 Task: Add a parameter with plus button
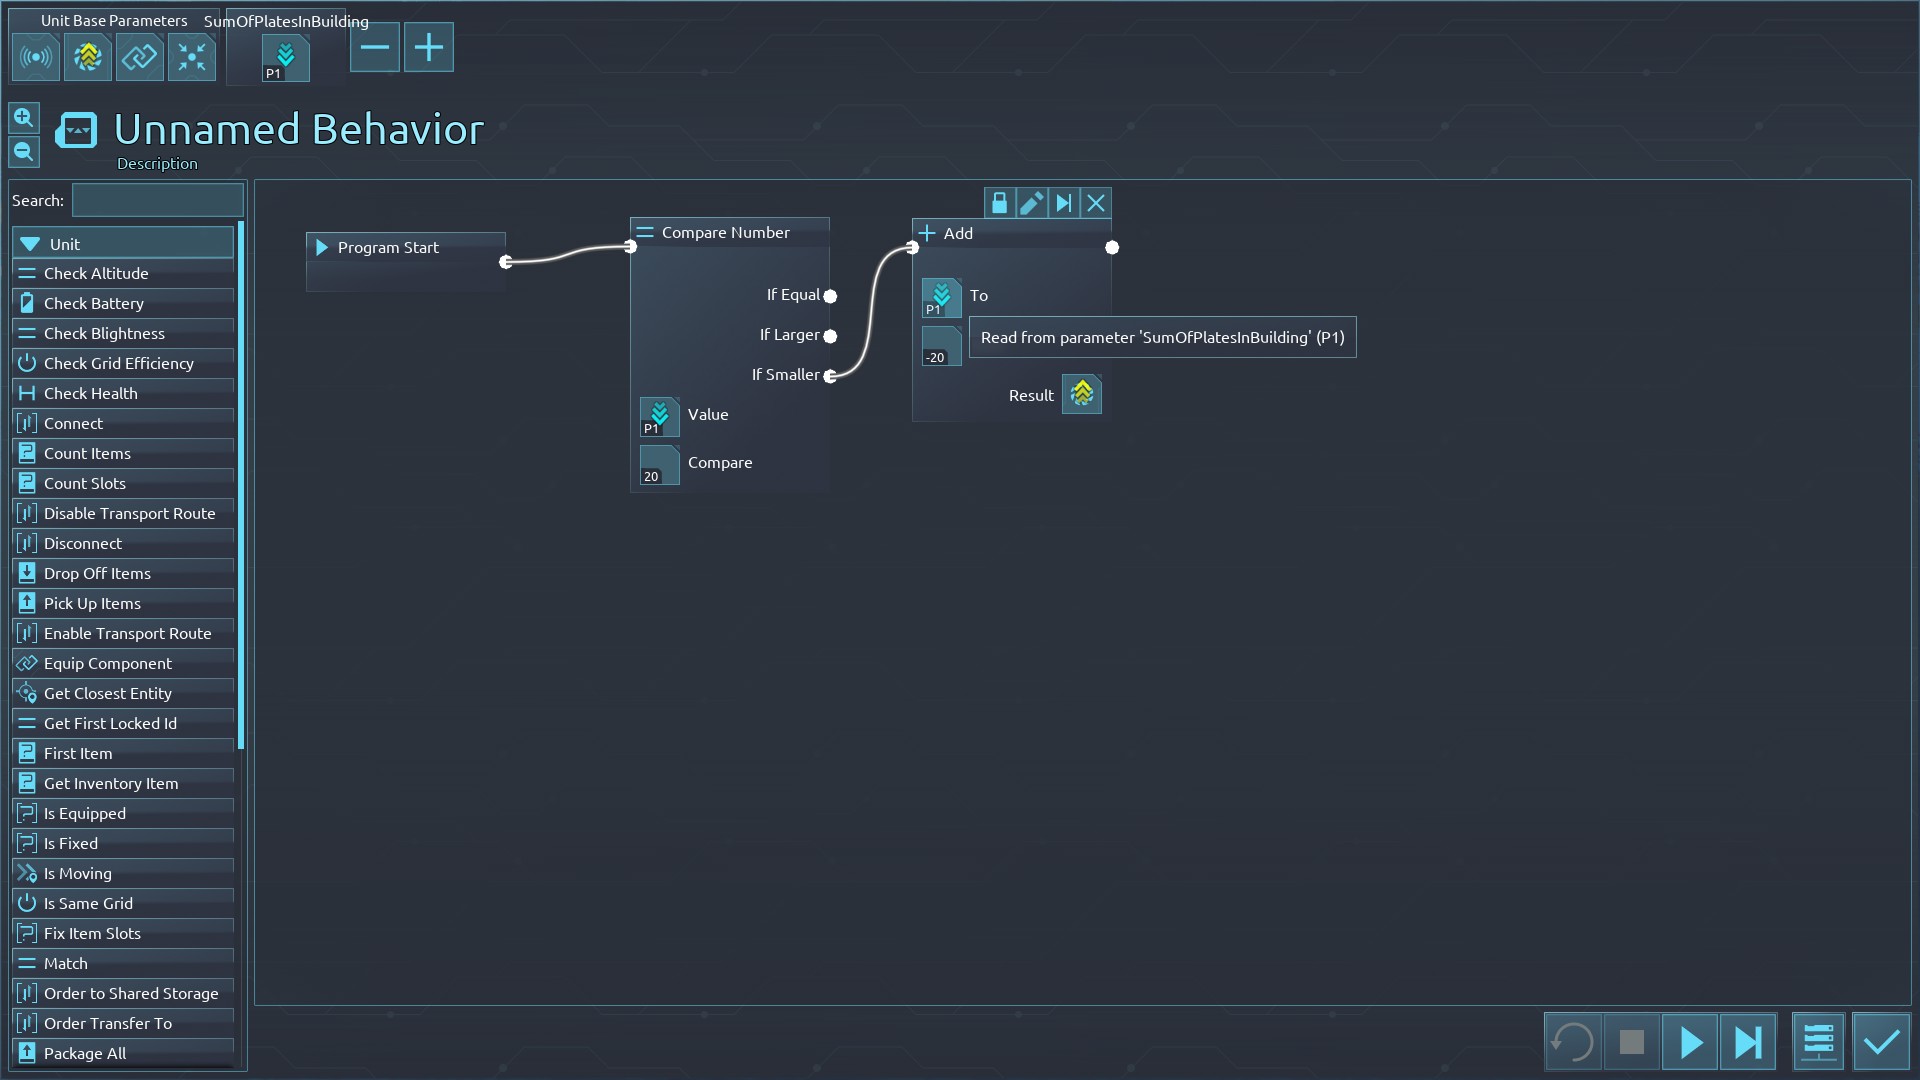(428, 47)
